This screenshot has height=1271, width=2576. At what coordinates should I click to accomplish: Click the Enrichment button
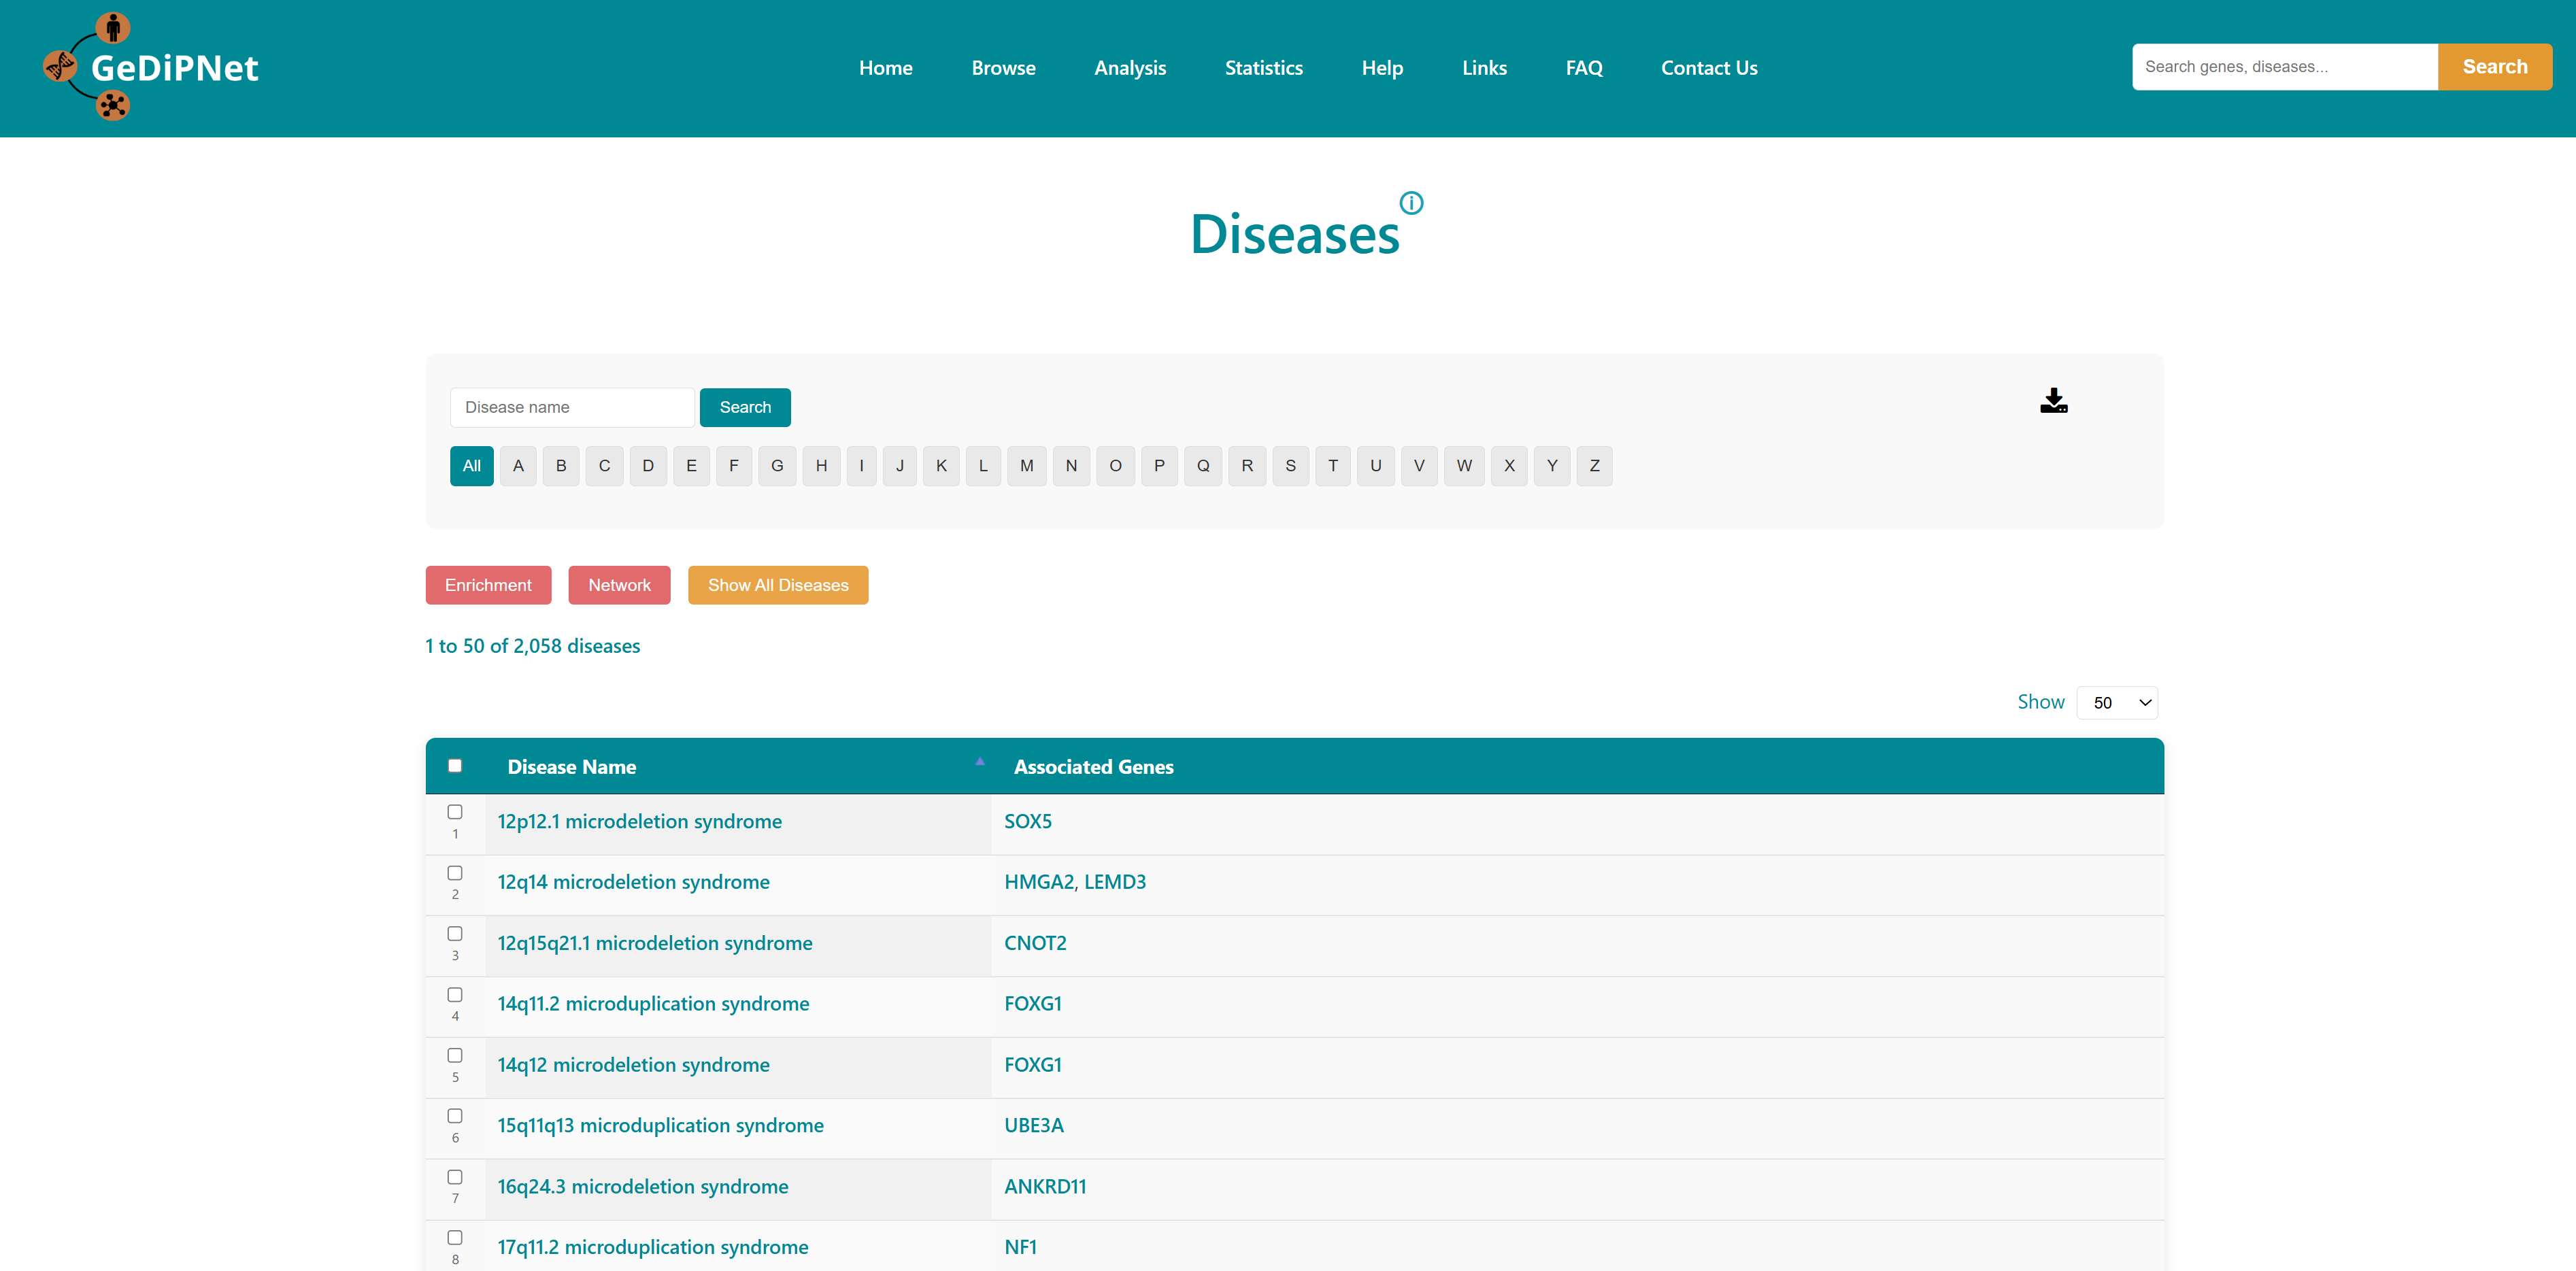tap(488, 585)
